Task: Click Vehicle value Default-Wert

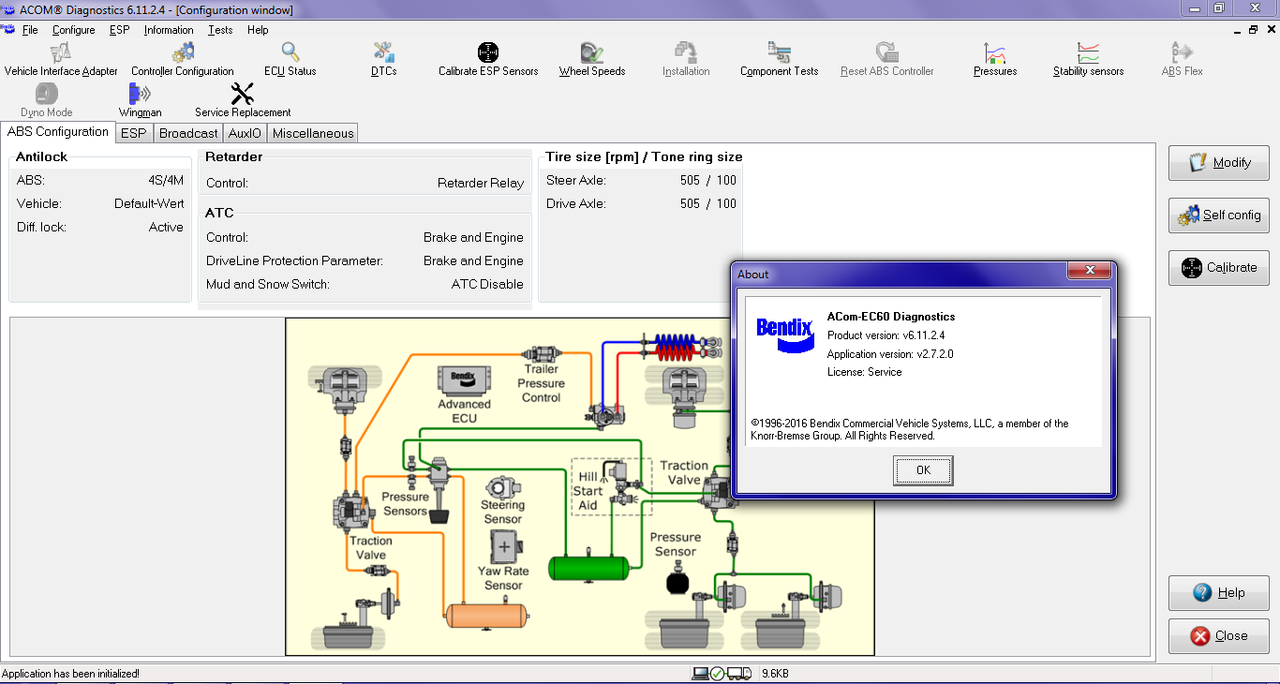Action: point(149,203)
